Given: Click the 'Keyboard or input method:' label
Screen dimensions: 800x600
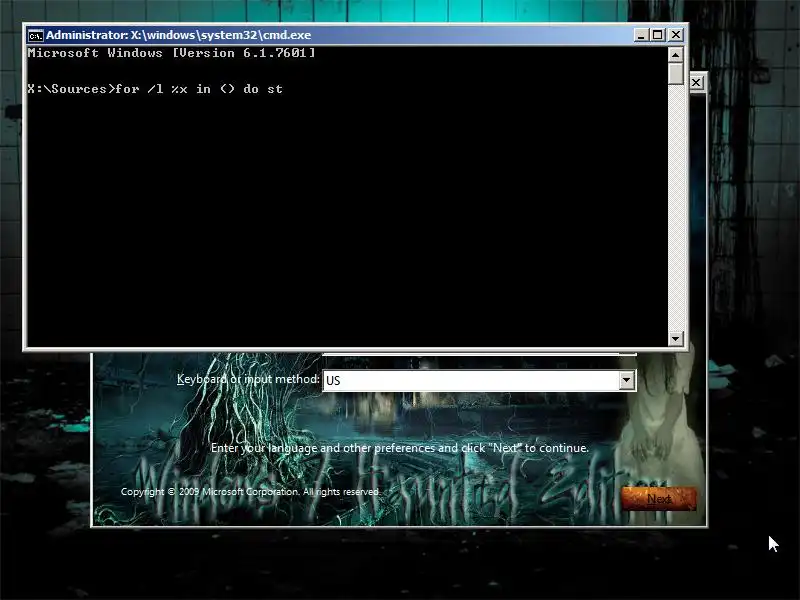Looking at the screenshot, I should 248,379.
